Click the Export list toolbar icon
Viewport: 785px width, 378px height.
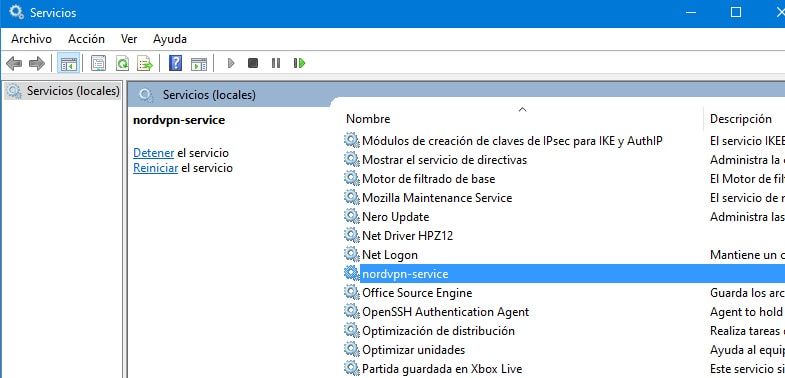[145, 63]
